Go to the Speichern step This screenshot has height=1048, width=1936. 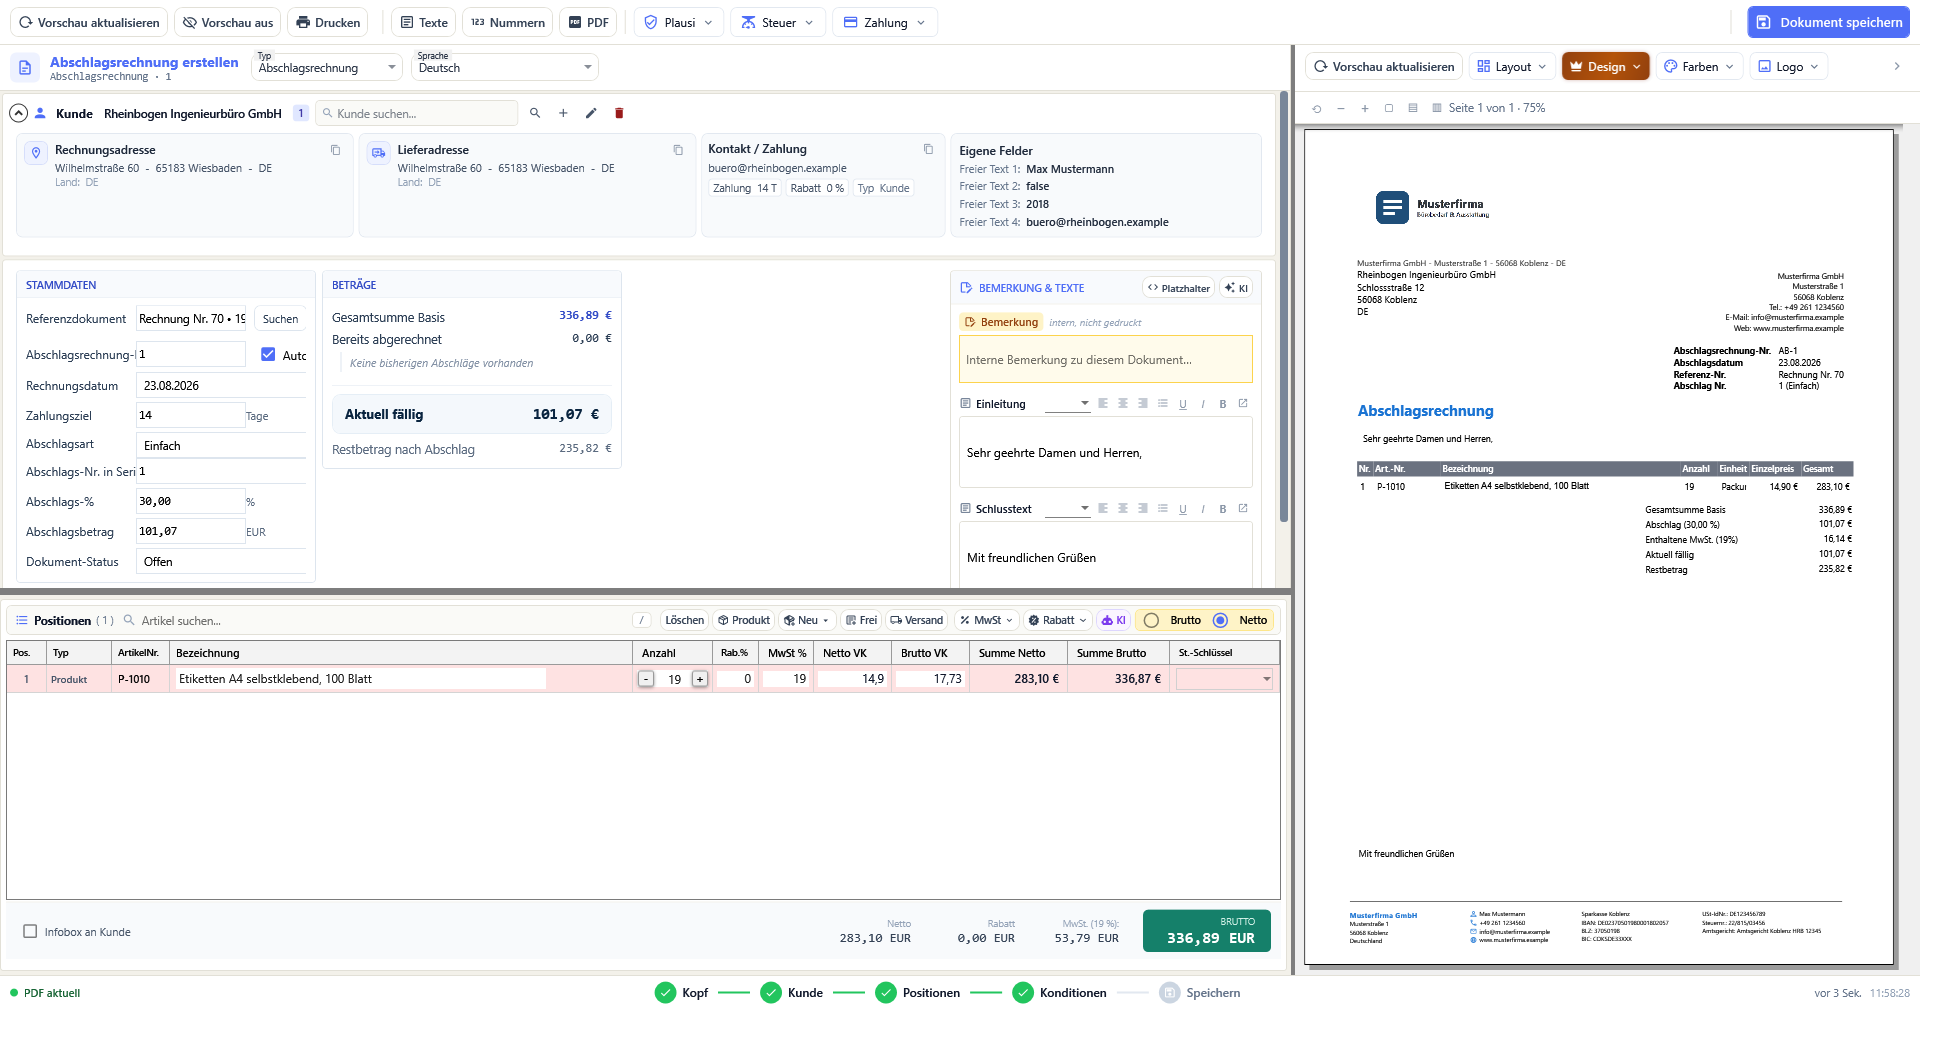click(1199, 992)
